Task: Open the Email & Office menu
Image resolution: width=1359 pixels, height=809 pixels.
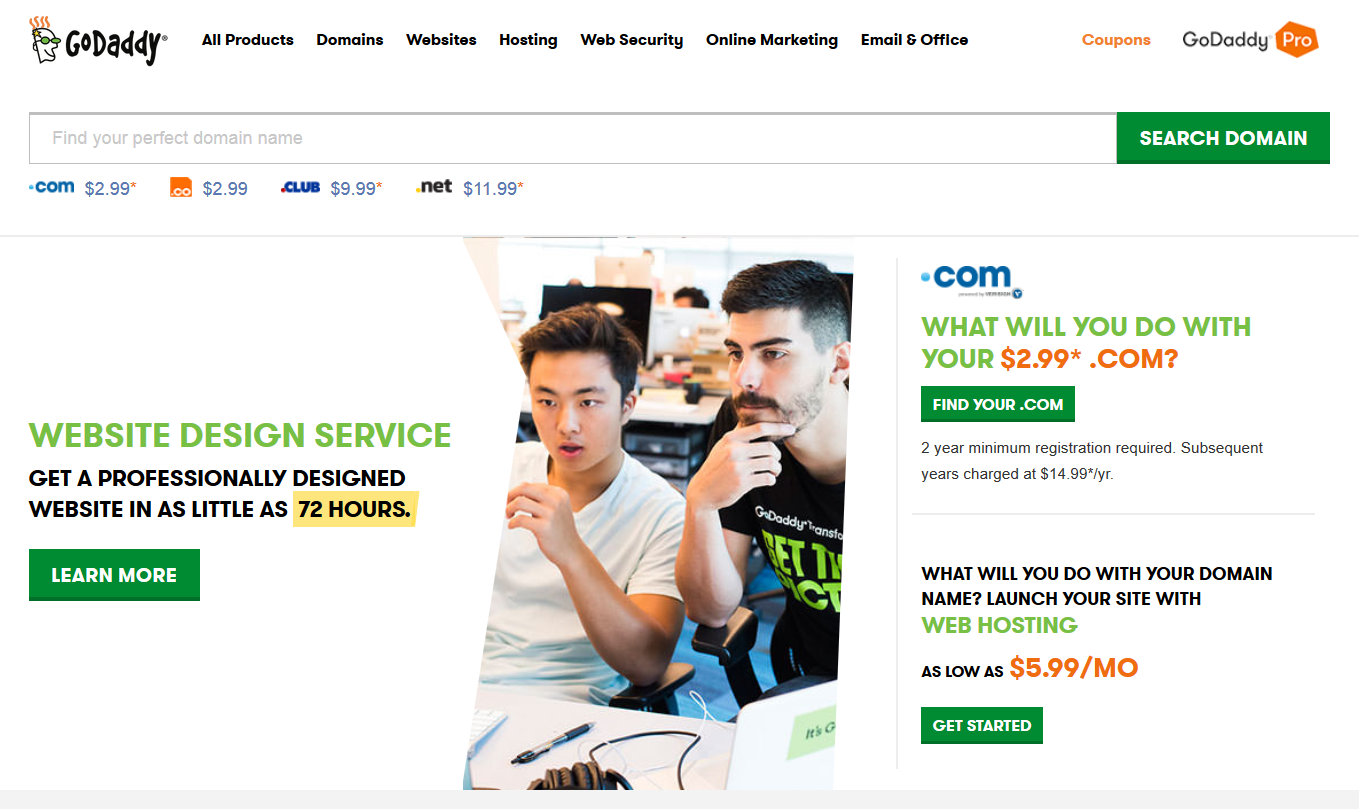Action: [x=915, y=40]
